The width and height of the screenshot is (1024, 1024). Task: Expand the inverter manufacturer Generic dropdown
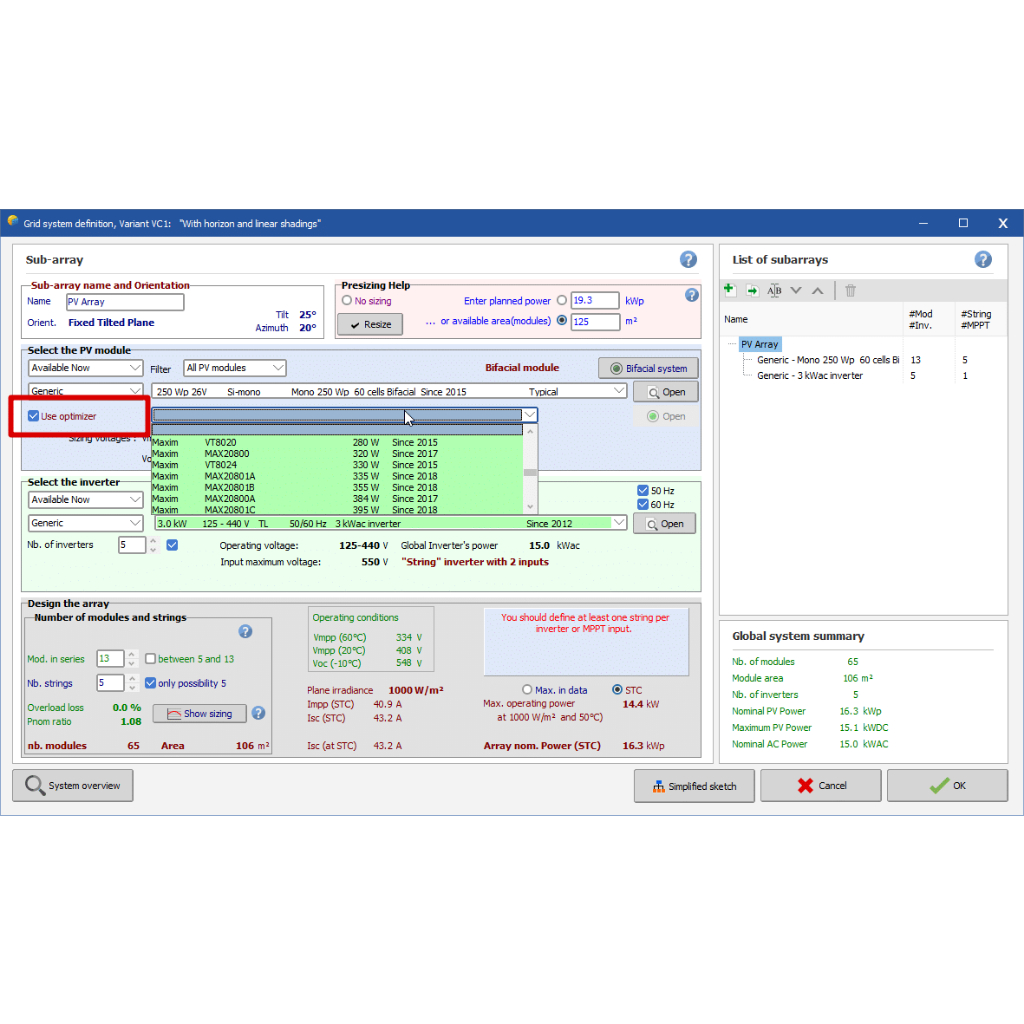[86, 523]
